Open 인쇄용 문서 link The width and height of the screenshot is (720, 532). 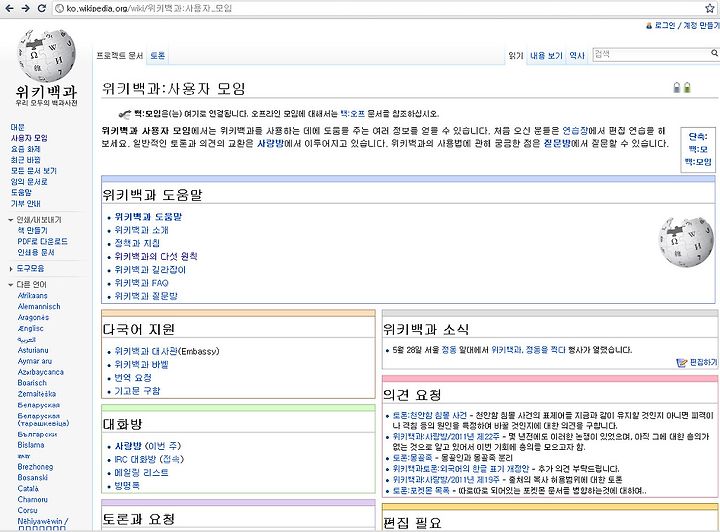pyautogui.click(x=36, y=252)
